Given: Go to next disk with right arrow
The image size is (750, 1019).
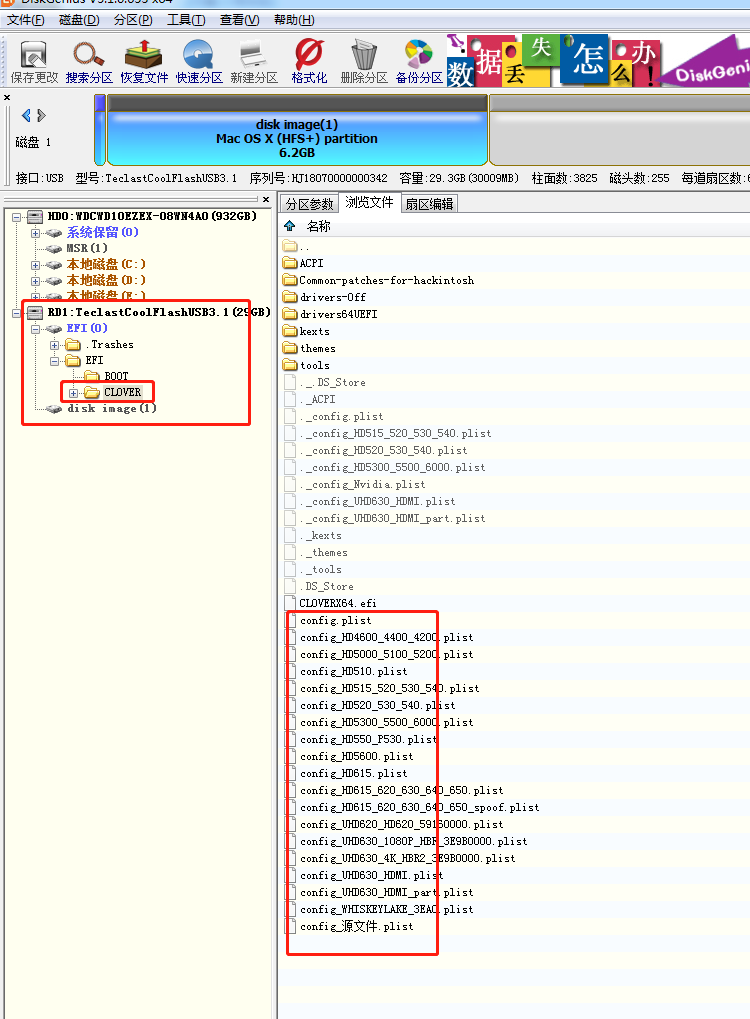Looking at the screenshot, I should [x=42, y=116].
